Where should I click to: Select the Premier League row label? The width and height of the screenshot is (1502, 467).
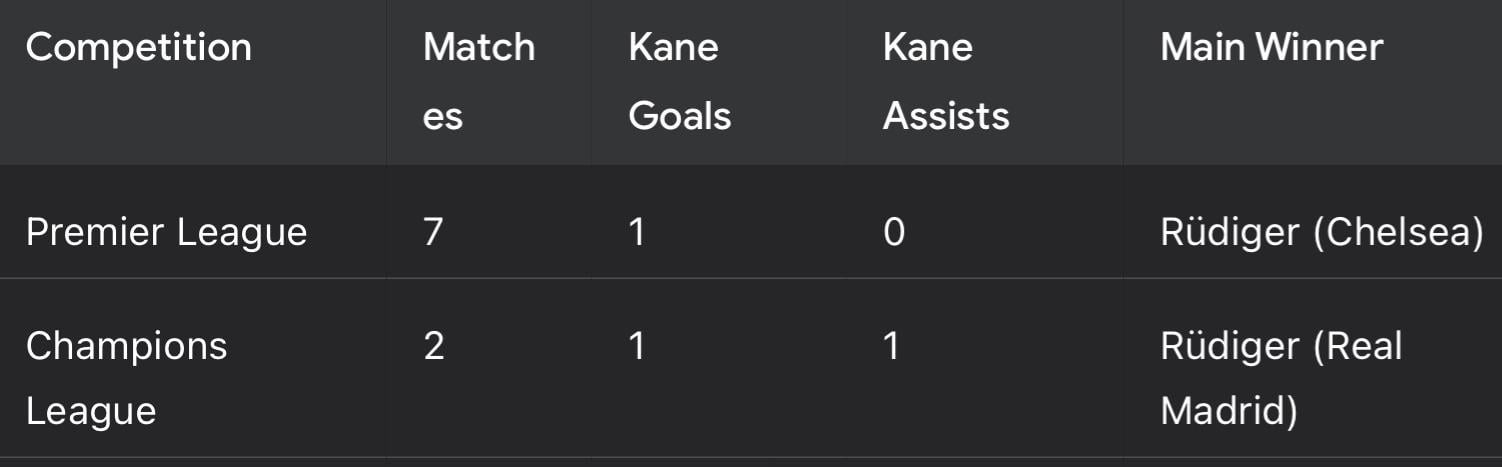[166, 232]
